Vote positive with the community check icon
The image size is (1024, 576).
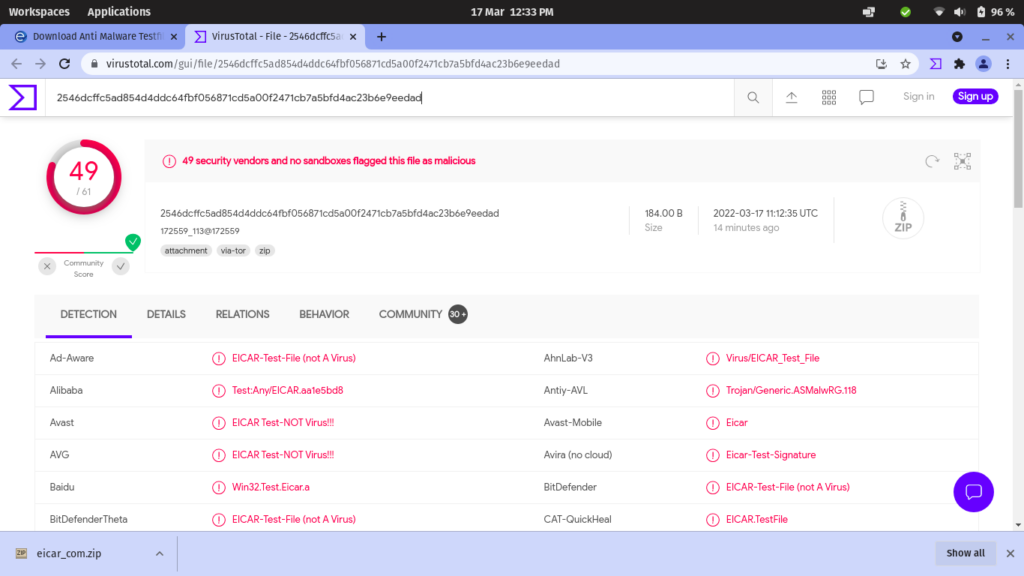(121, 266)
